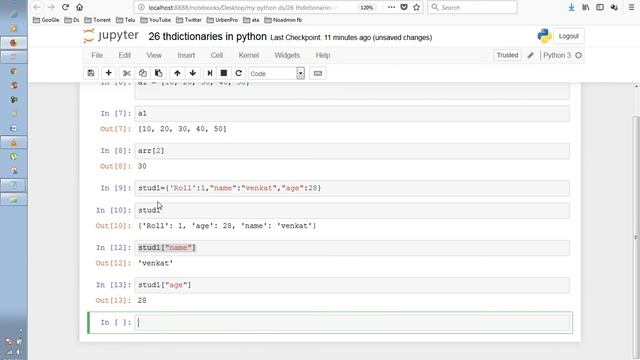Viewport: 640px width, 360px height.
Task: Click the stud1["age"] code cell
Action: [x=352, y=285]
